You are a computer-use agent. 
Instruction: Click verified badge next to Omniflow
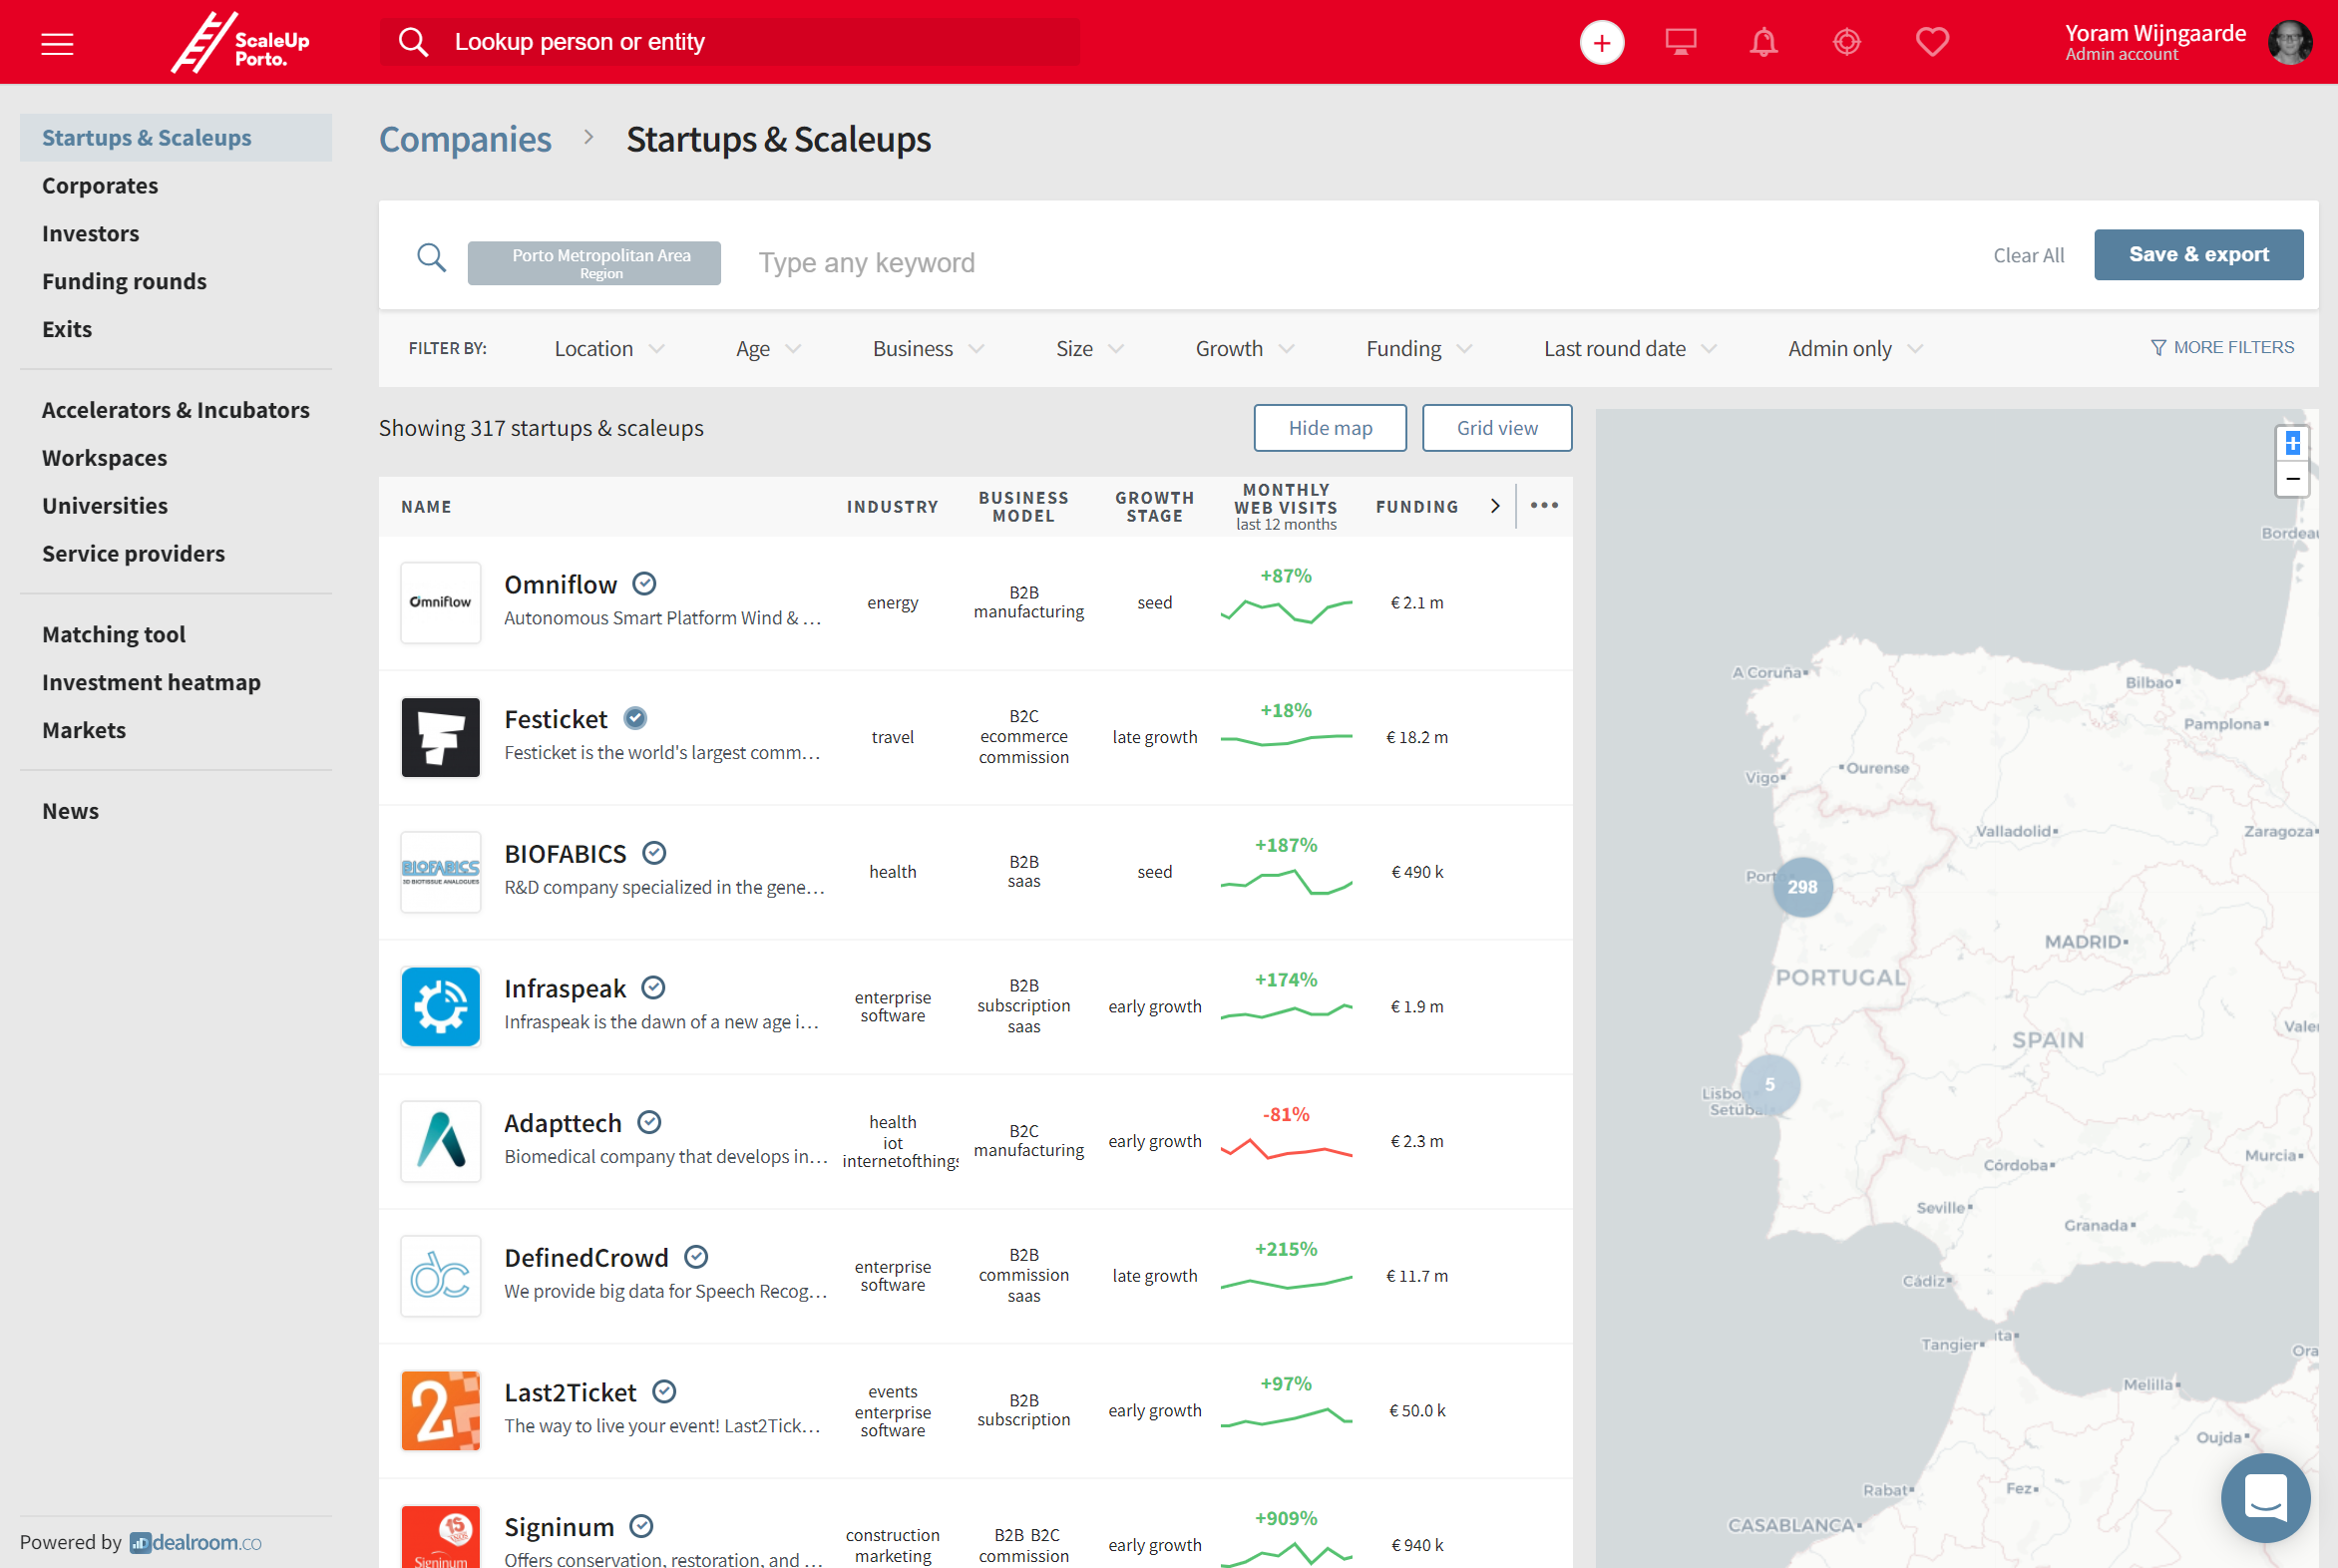pyautogui.click(x=645, y=584)
